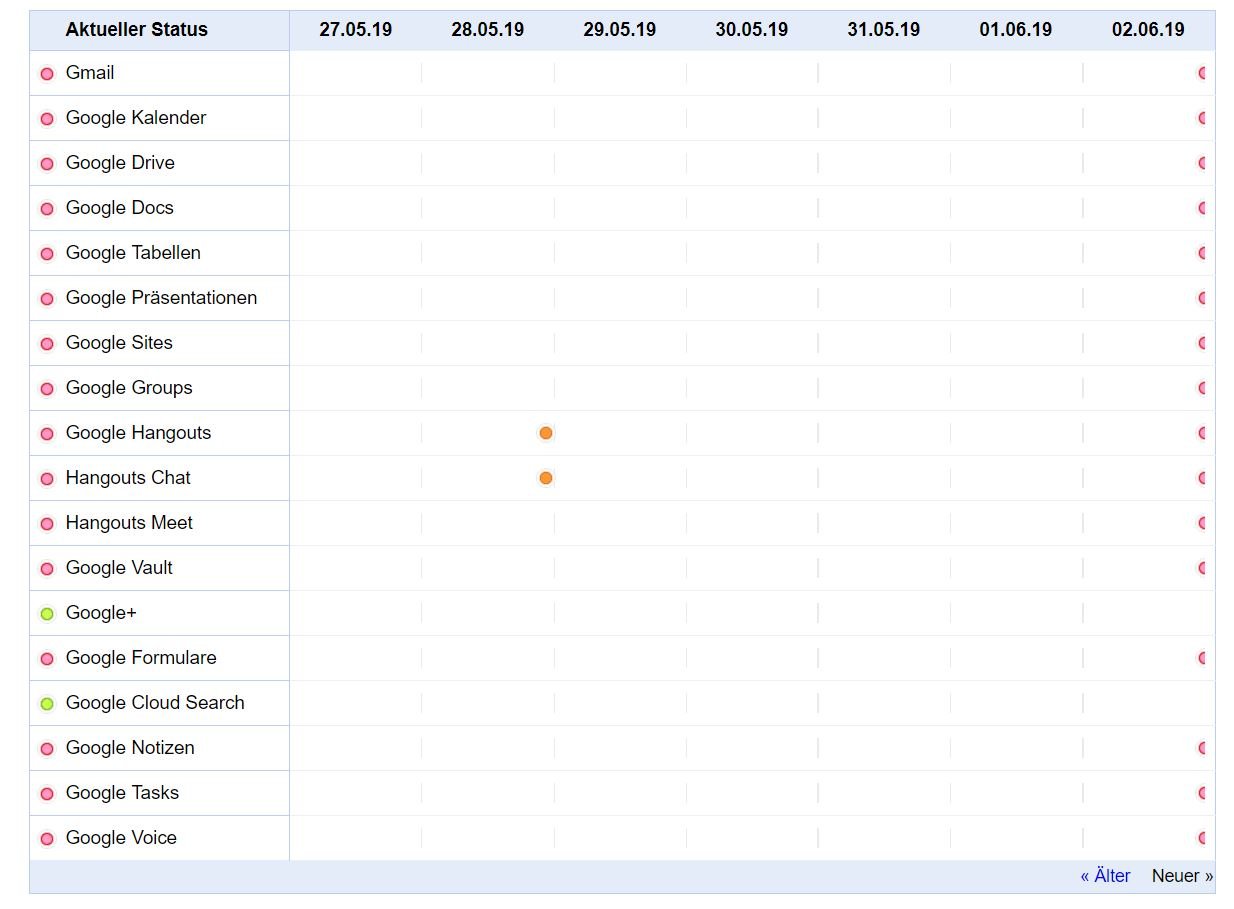Click the Neuer navigation link
The image size is (1234, 909).
pos(1182,876)
